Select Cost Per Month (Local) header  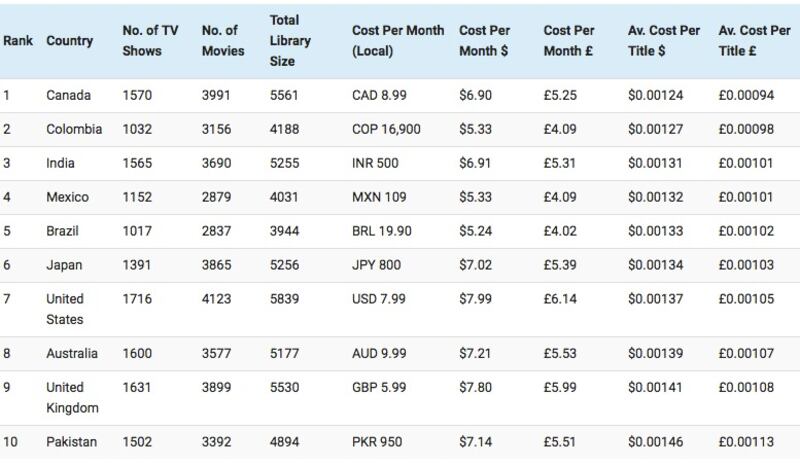(x=398, y=41)
